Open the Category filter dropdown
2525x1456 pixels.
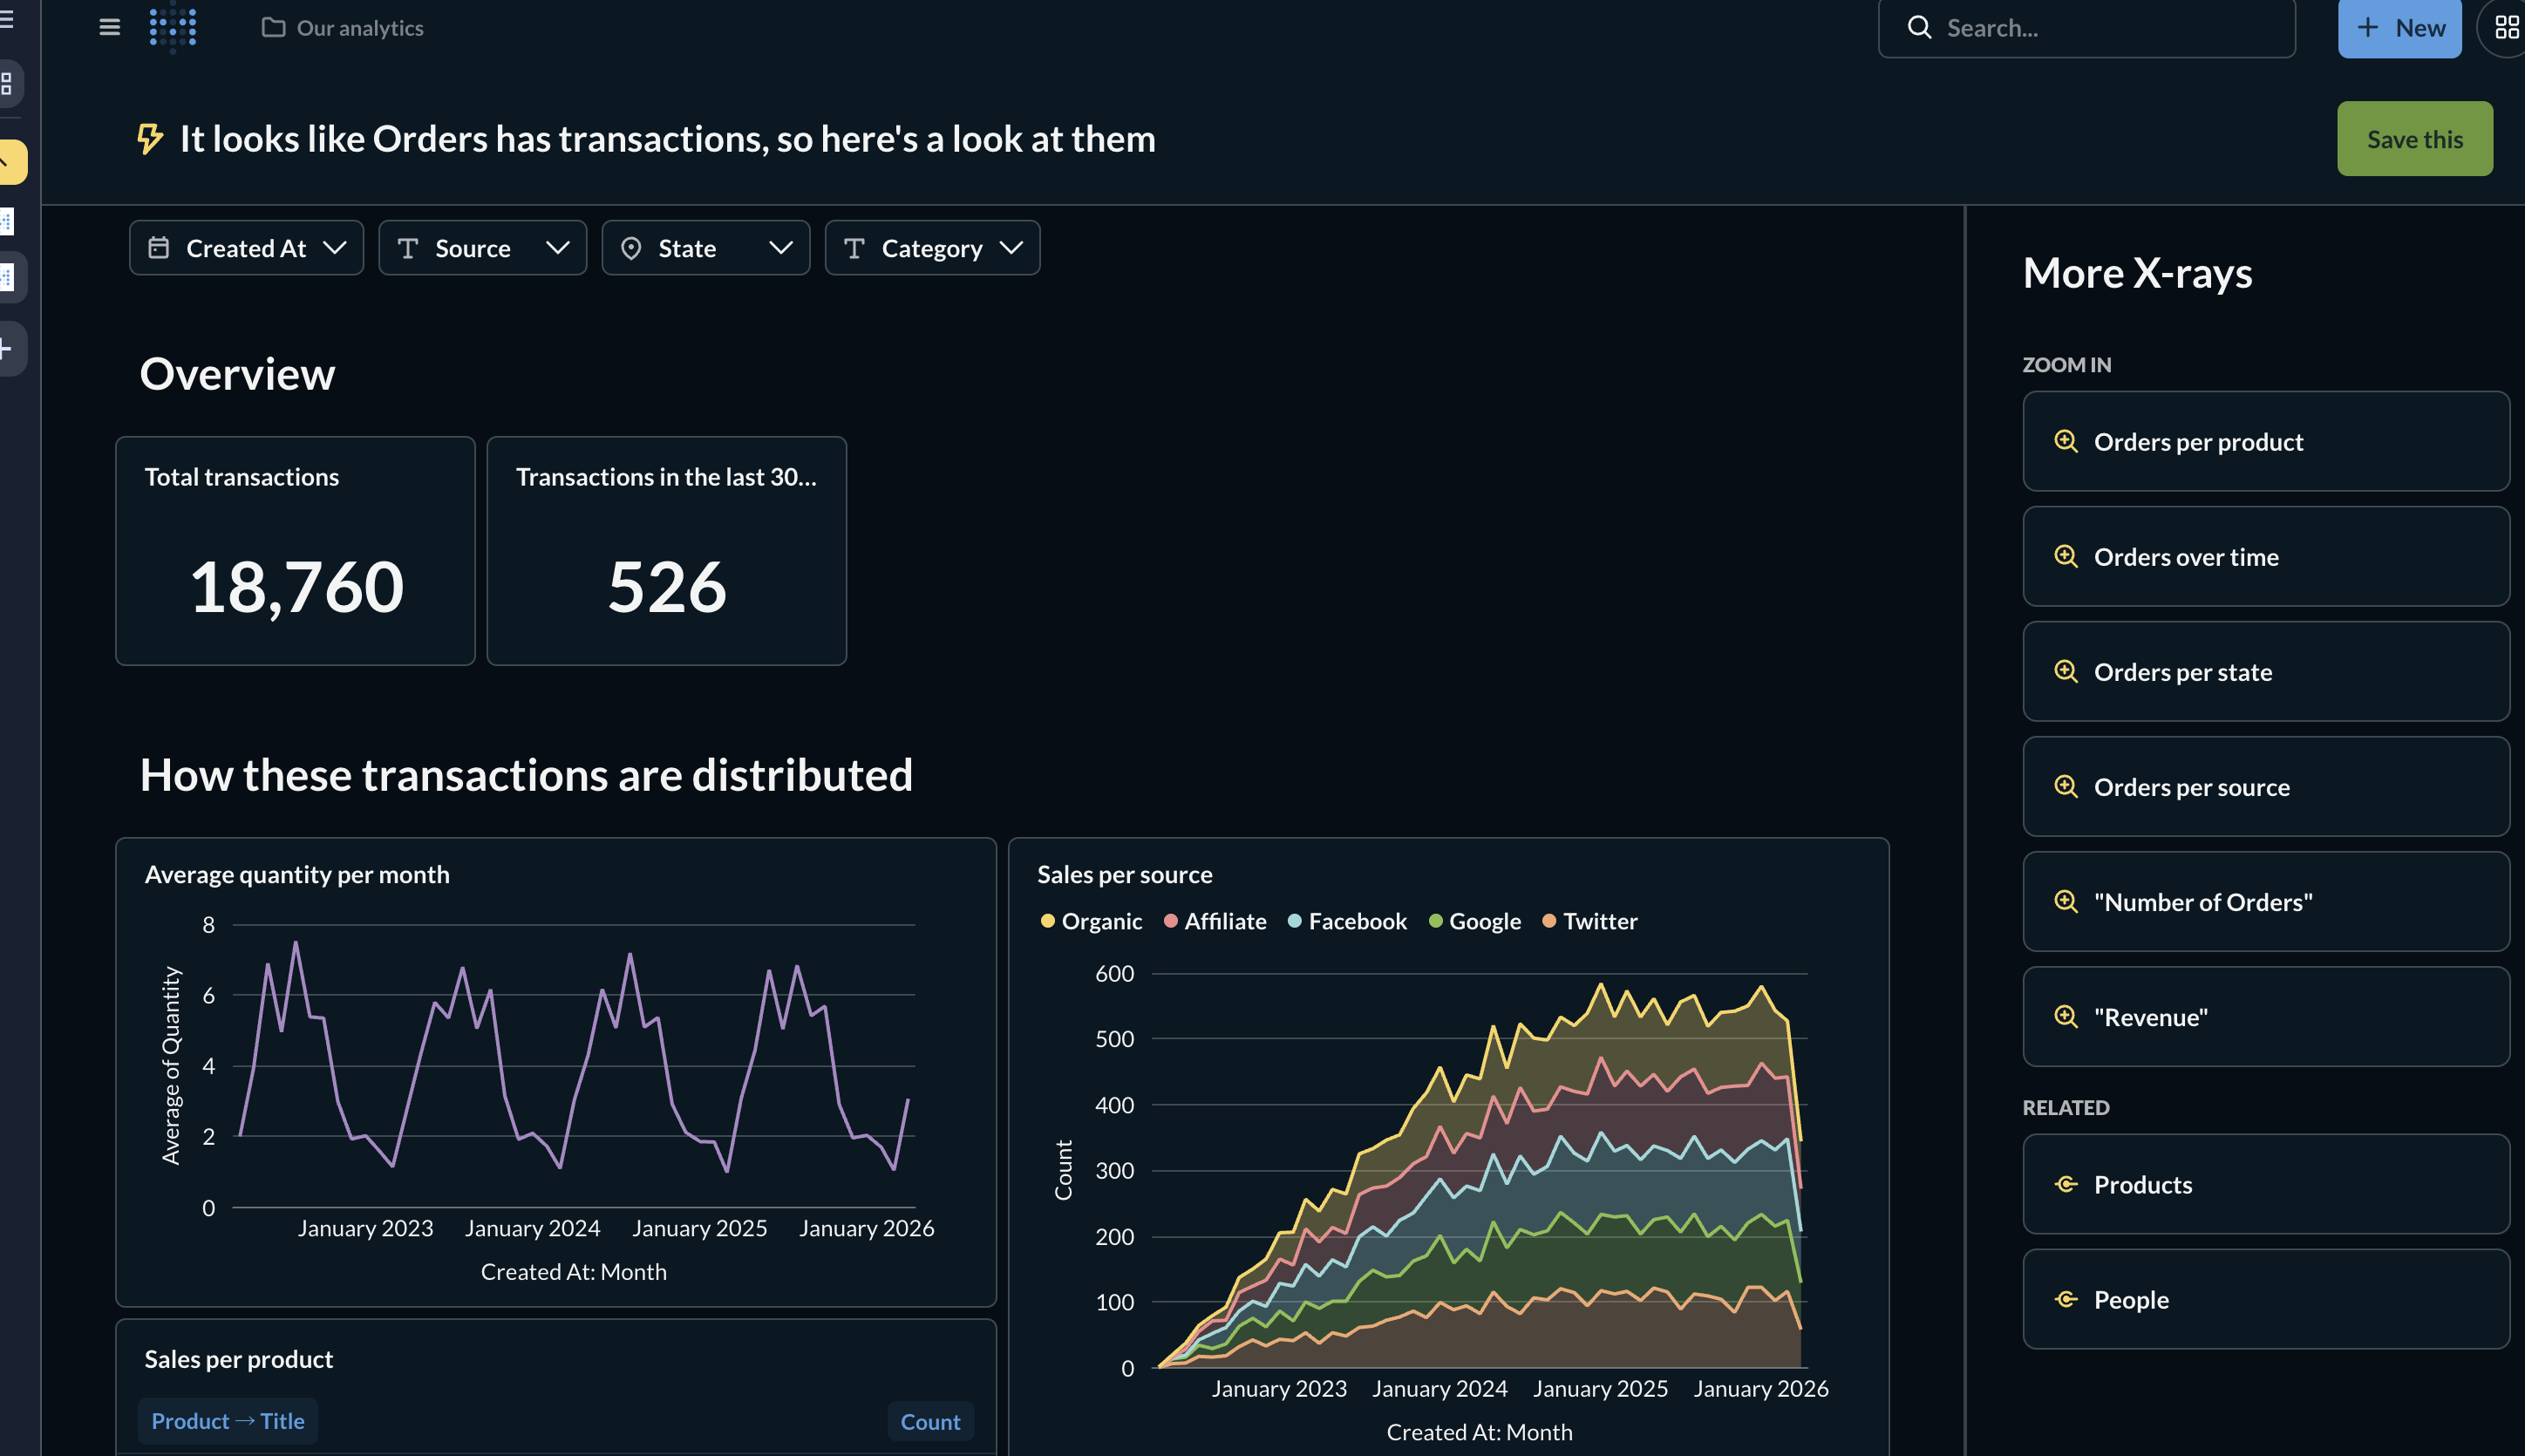[x=932, y=248]
